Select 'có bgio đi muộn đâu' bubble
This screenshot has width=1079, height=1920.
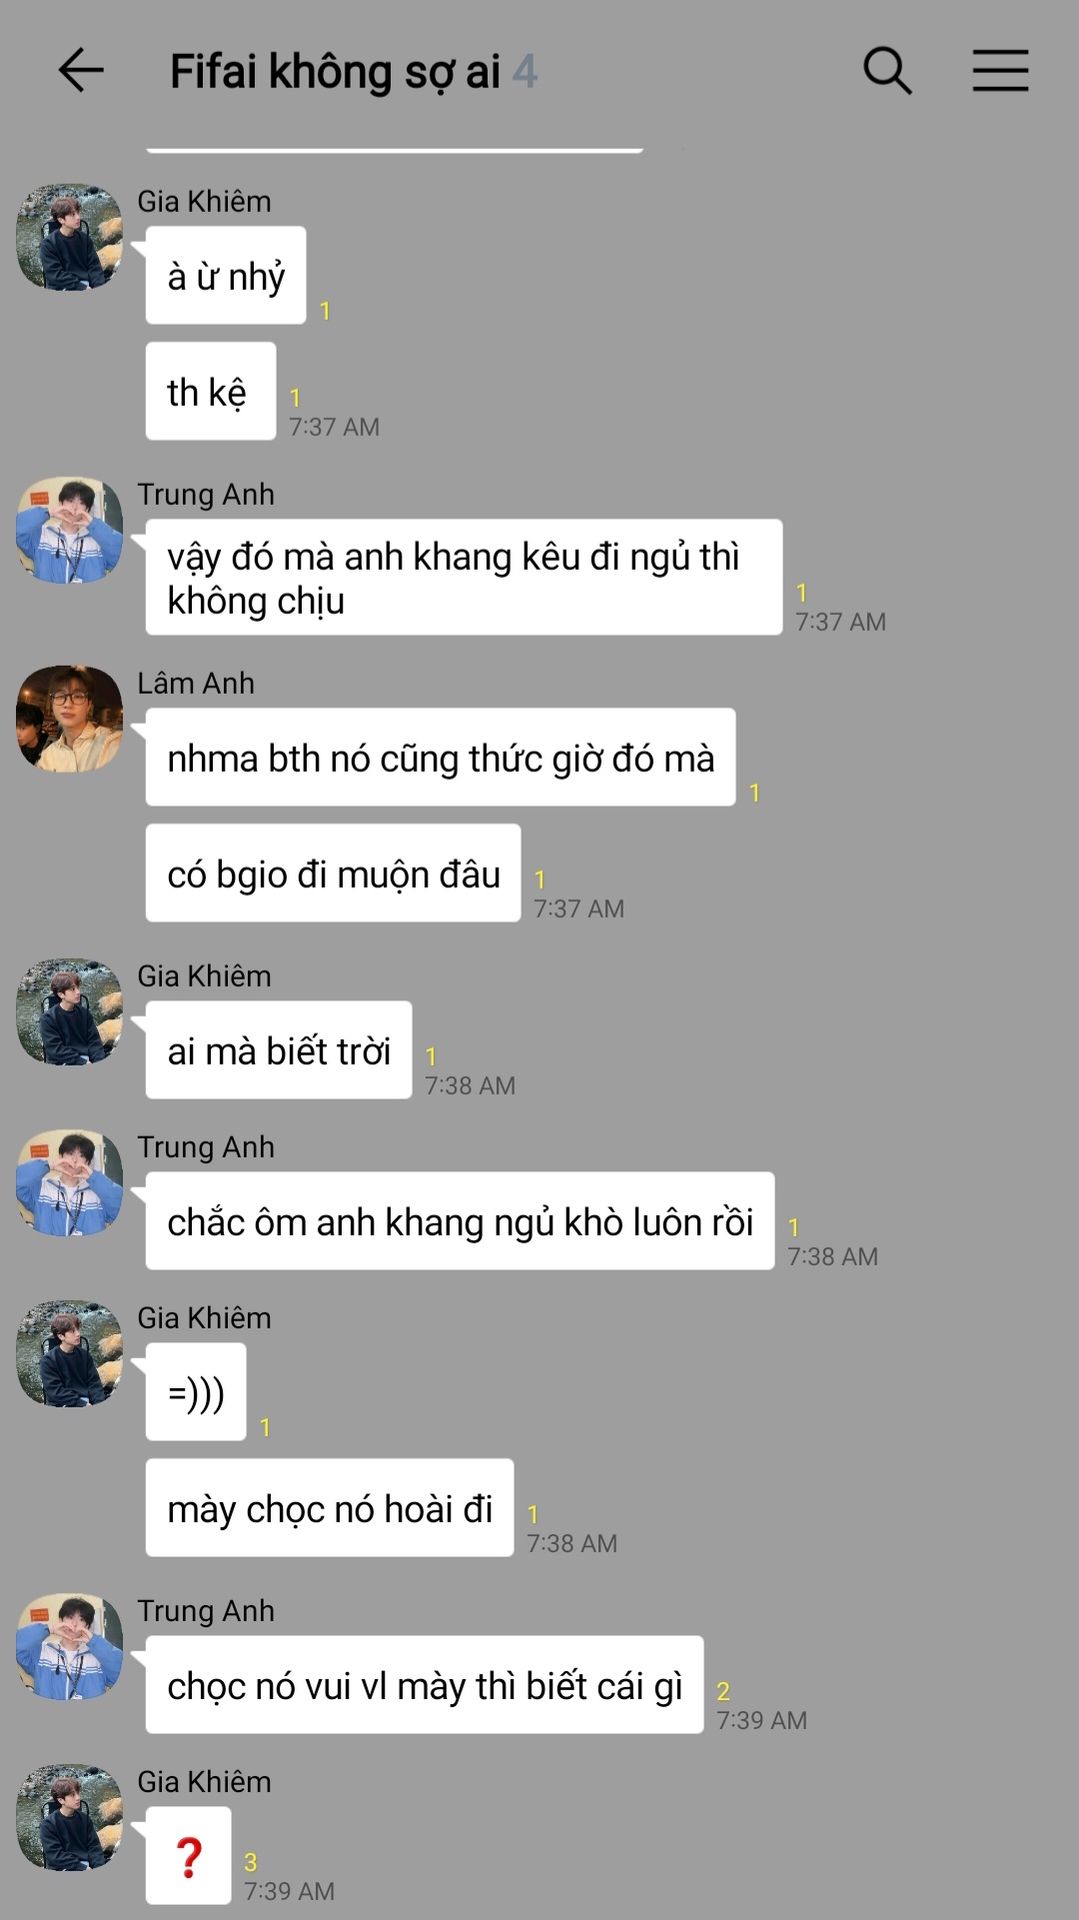(x=333, y=873)
